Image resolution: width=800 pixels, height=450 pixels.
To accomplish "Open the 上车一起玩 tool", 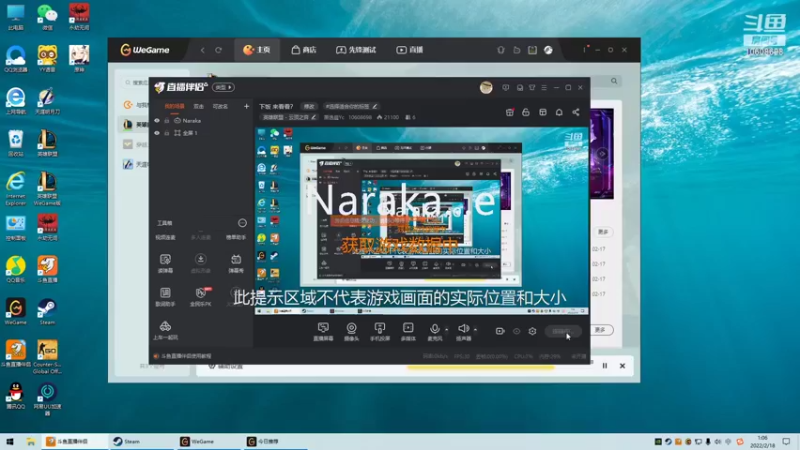I will click(165, 330).
